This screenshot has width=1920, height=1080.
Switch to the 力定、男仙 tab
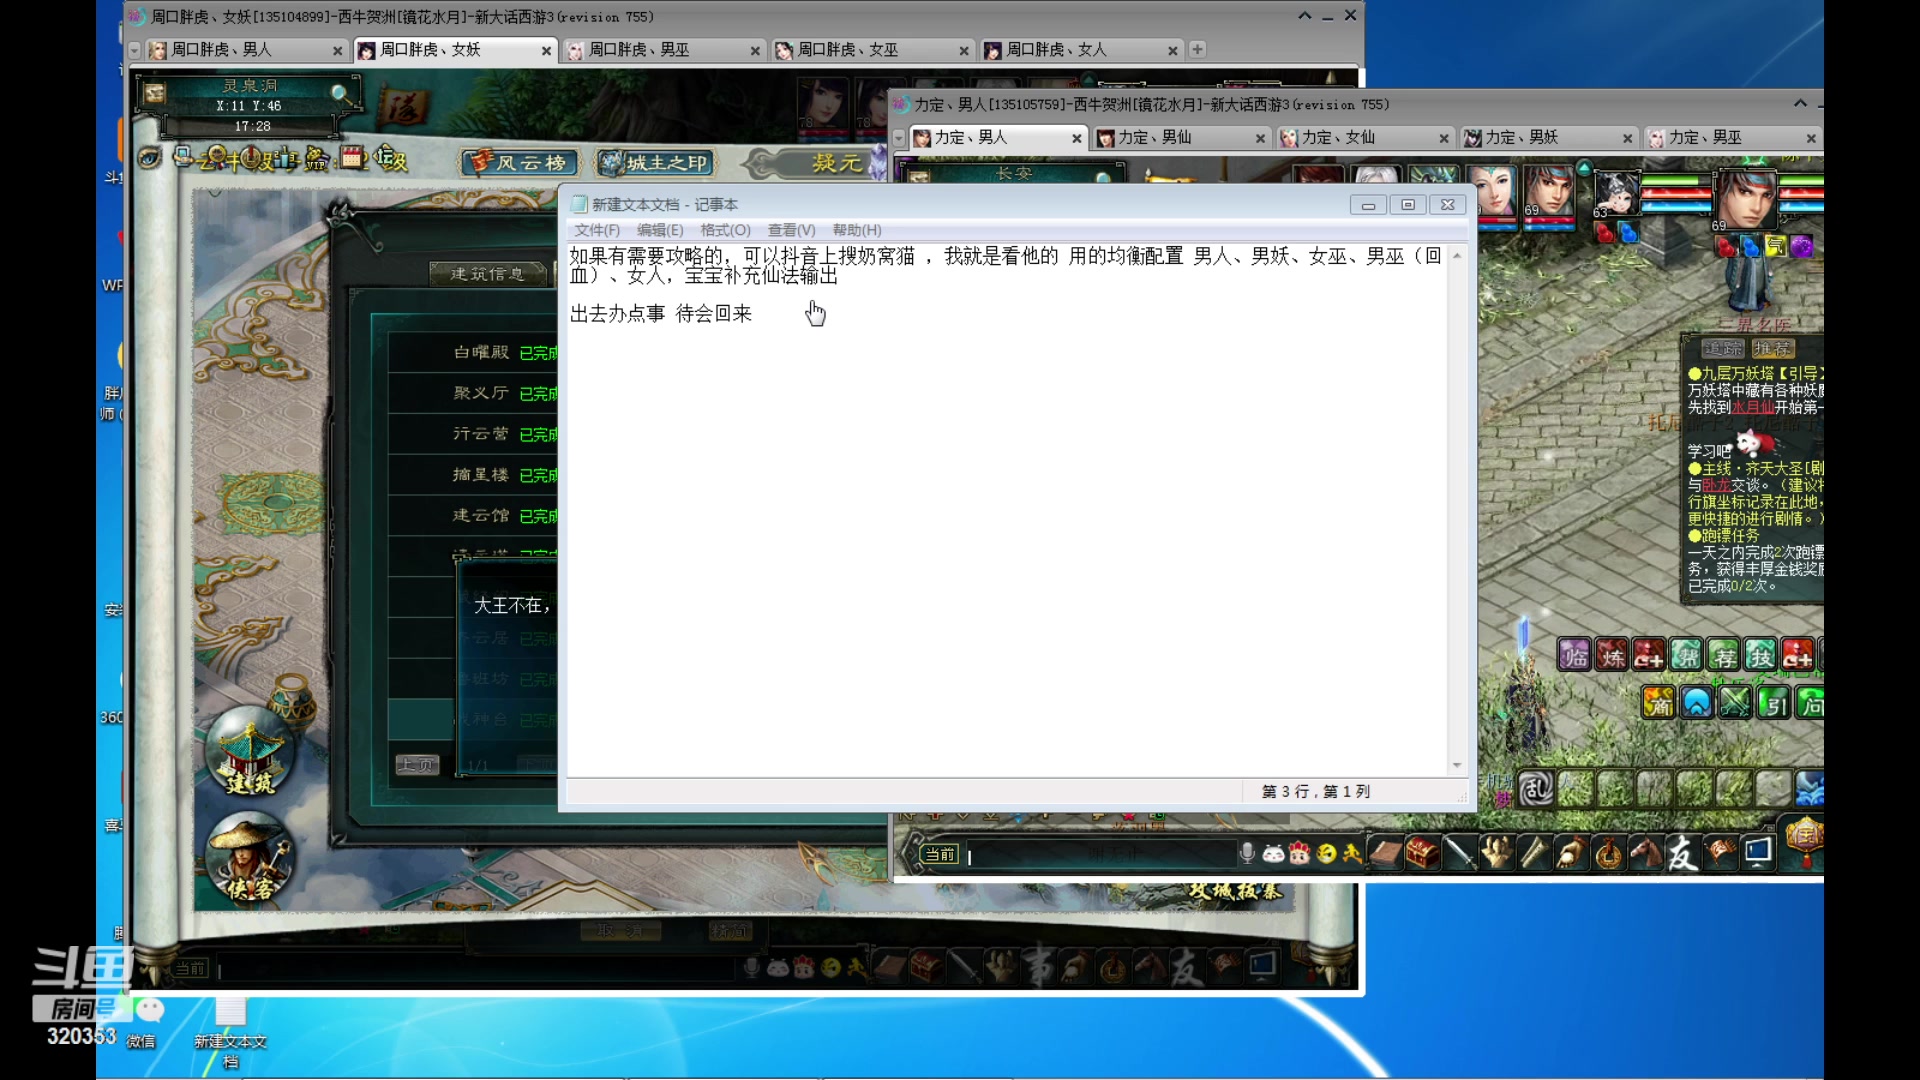pyautogui.click(x=1182, y=138)
